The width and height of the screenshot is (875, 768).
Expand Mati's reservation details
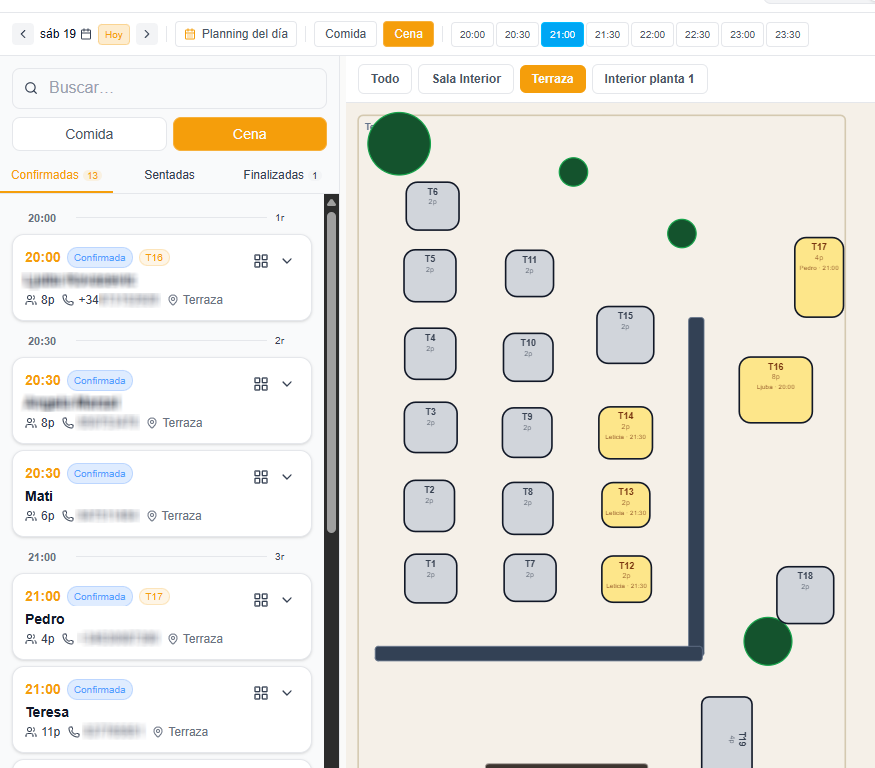(x=287, y=477)
